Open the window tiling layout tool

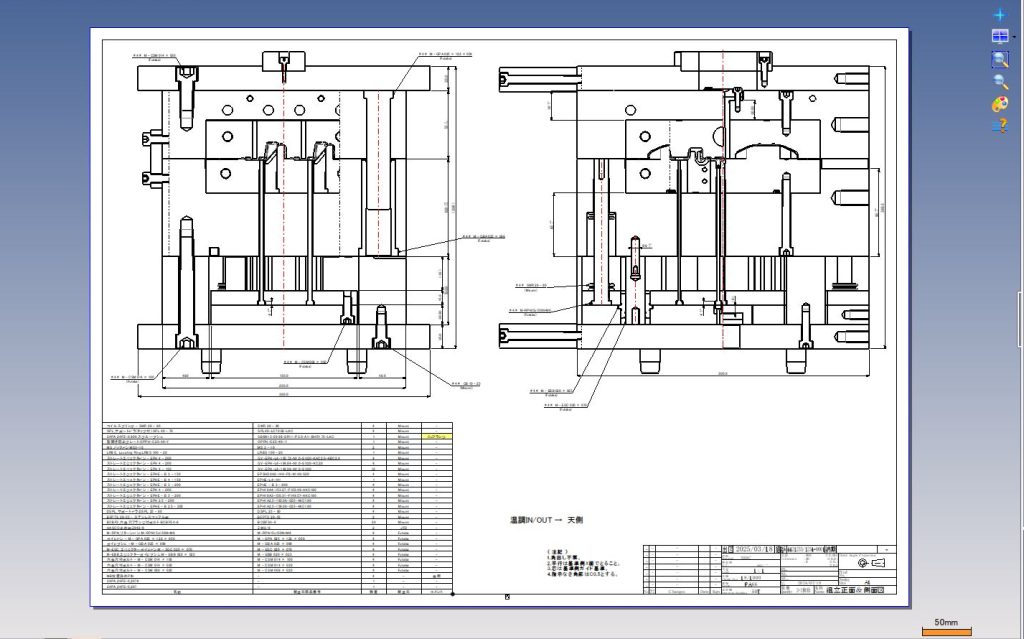click(998, 37)
